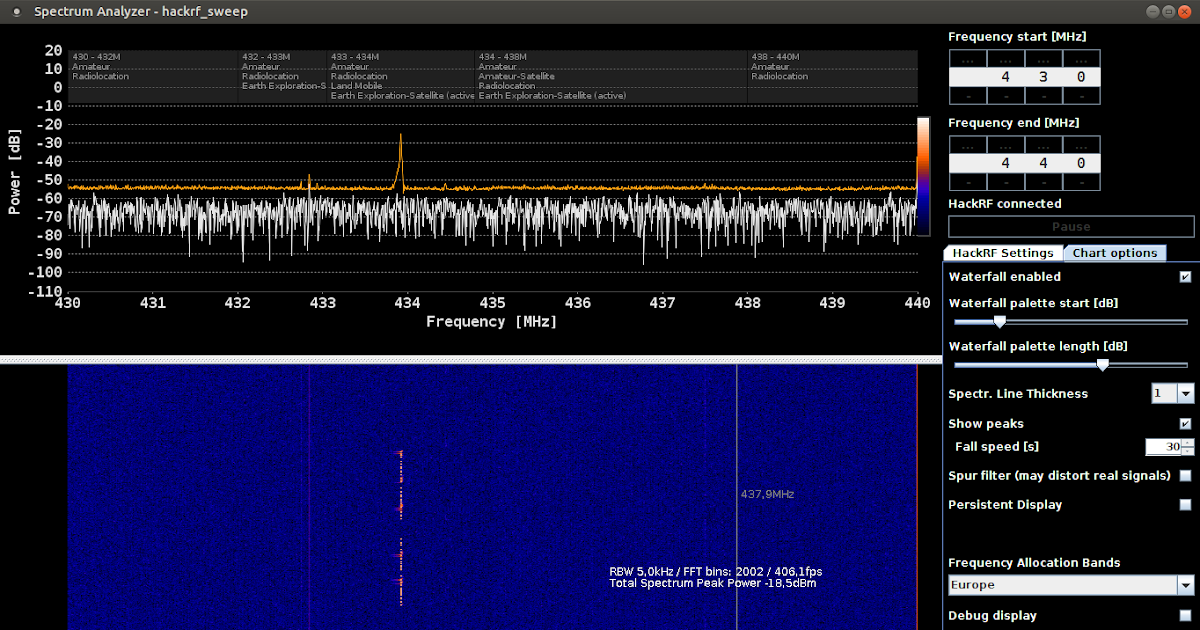Select the HackRF Settings tab
This screenshot has width=1200, height=630.
(x=1003, y=252)
